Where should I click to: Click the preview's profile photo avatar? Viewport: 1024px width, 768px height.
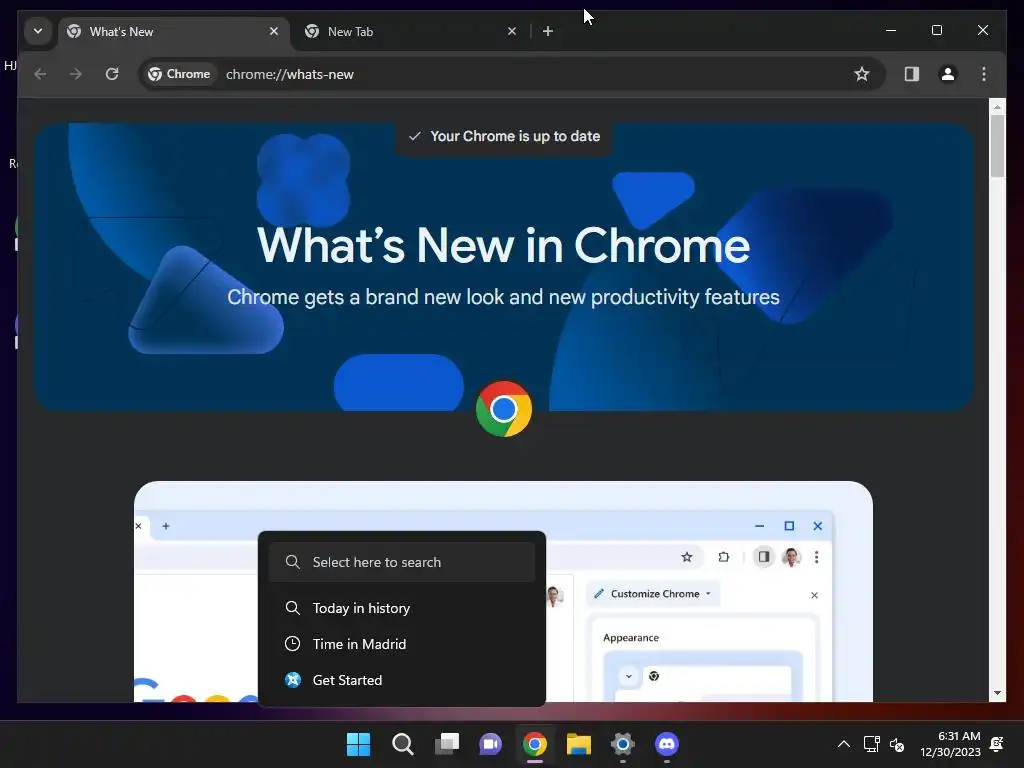pos(792,557)
